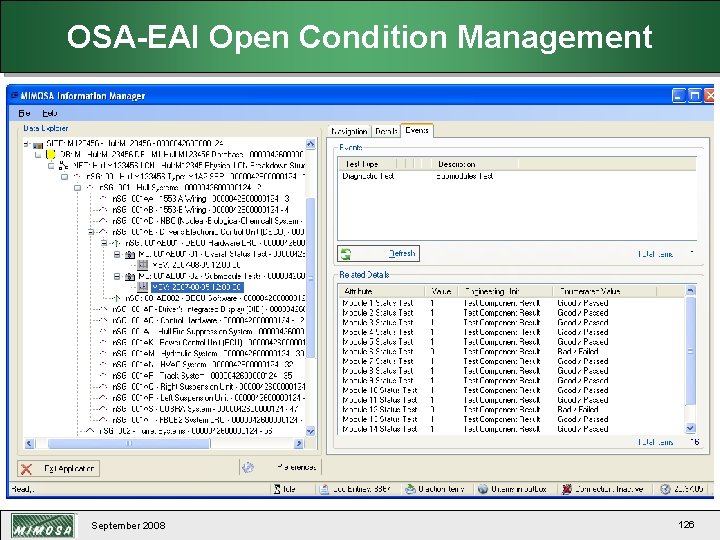This screenshot has width=720, height=540.
Task: Select the Module 1 Status Test row
Action: 512,303
